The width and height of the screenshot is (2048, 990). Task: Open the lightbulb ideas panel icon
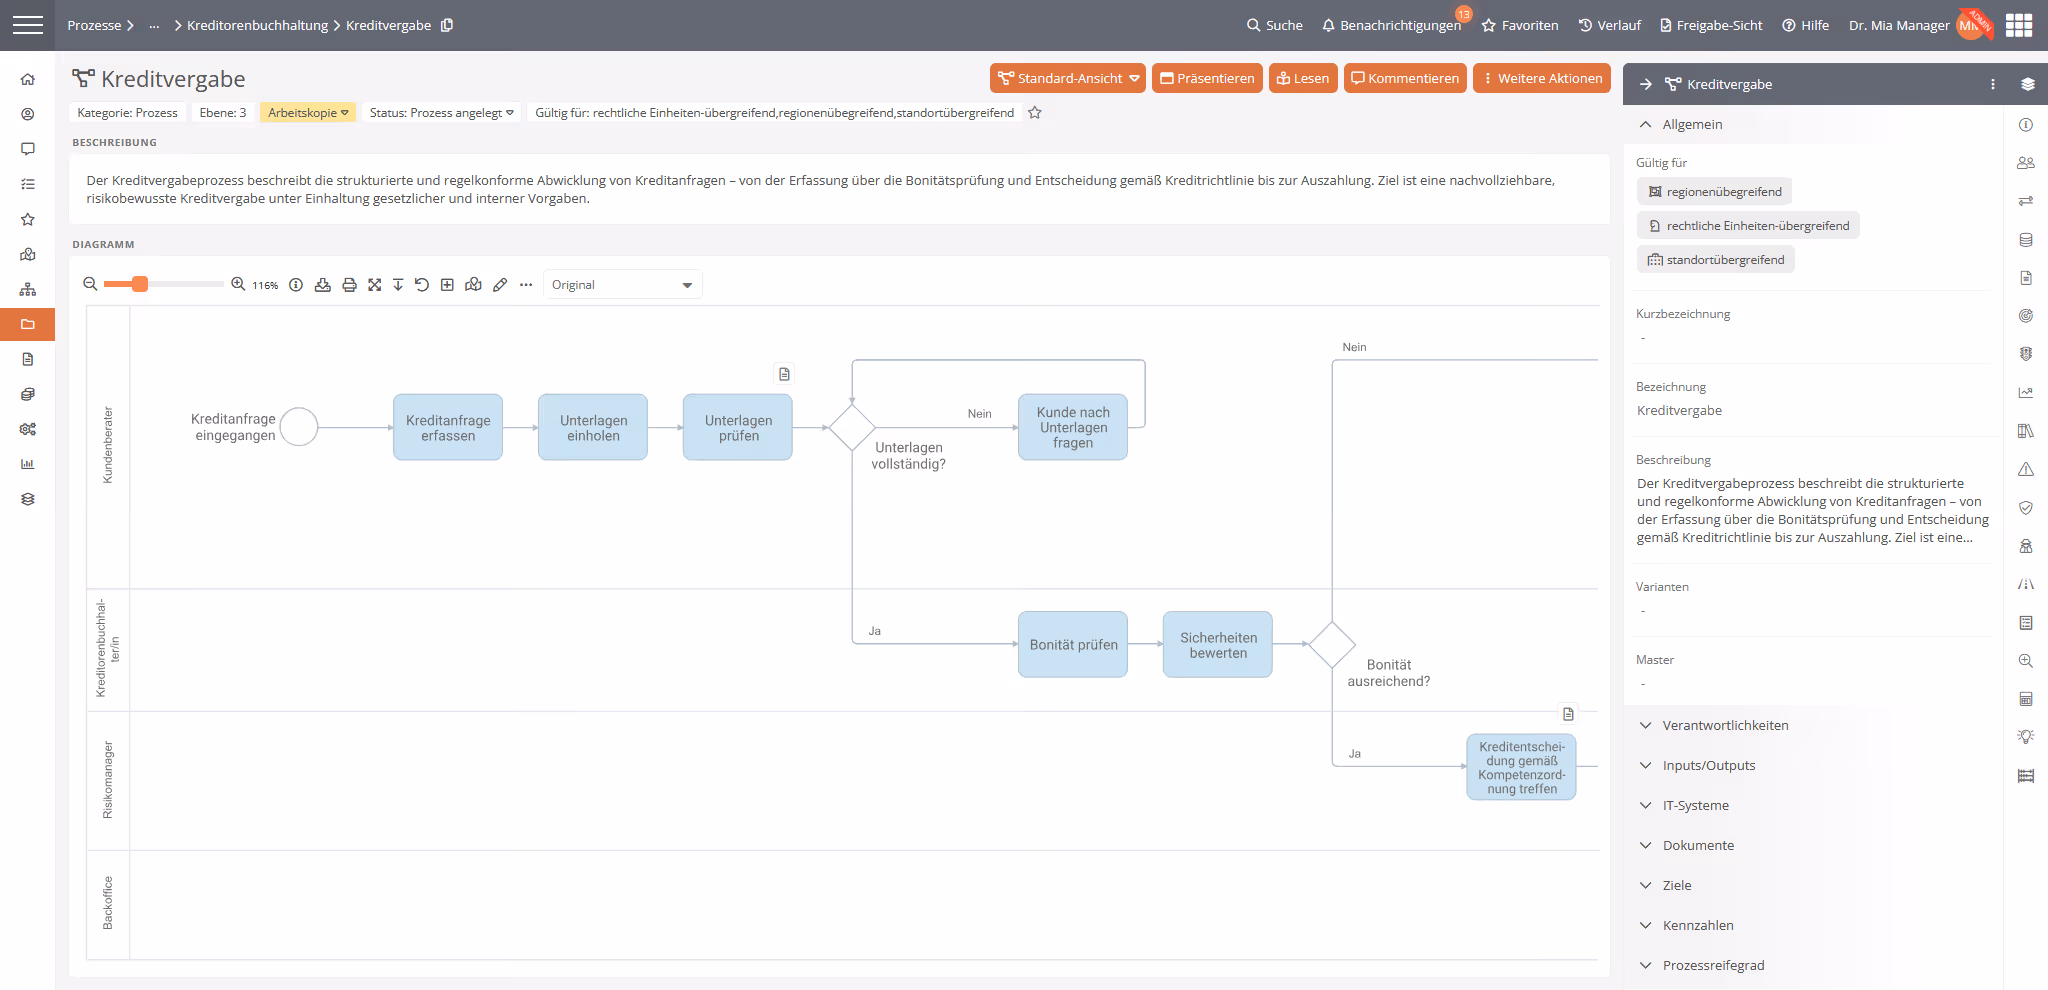pos(2026,737)
